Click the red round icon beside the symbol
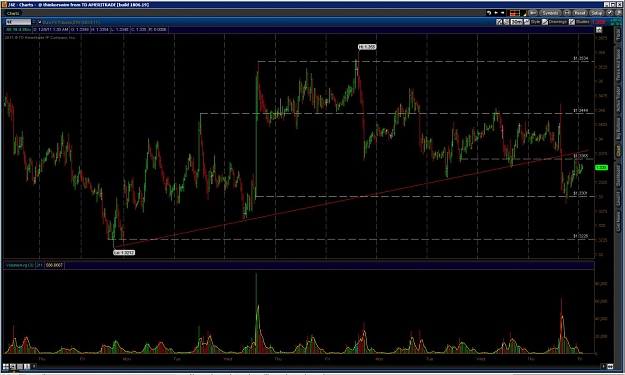Screen dimensions: 625x375 pos(39,22)
